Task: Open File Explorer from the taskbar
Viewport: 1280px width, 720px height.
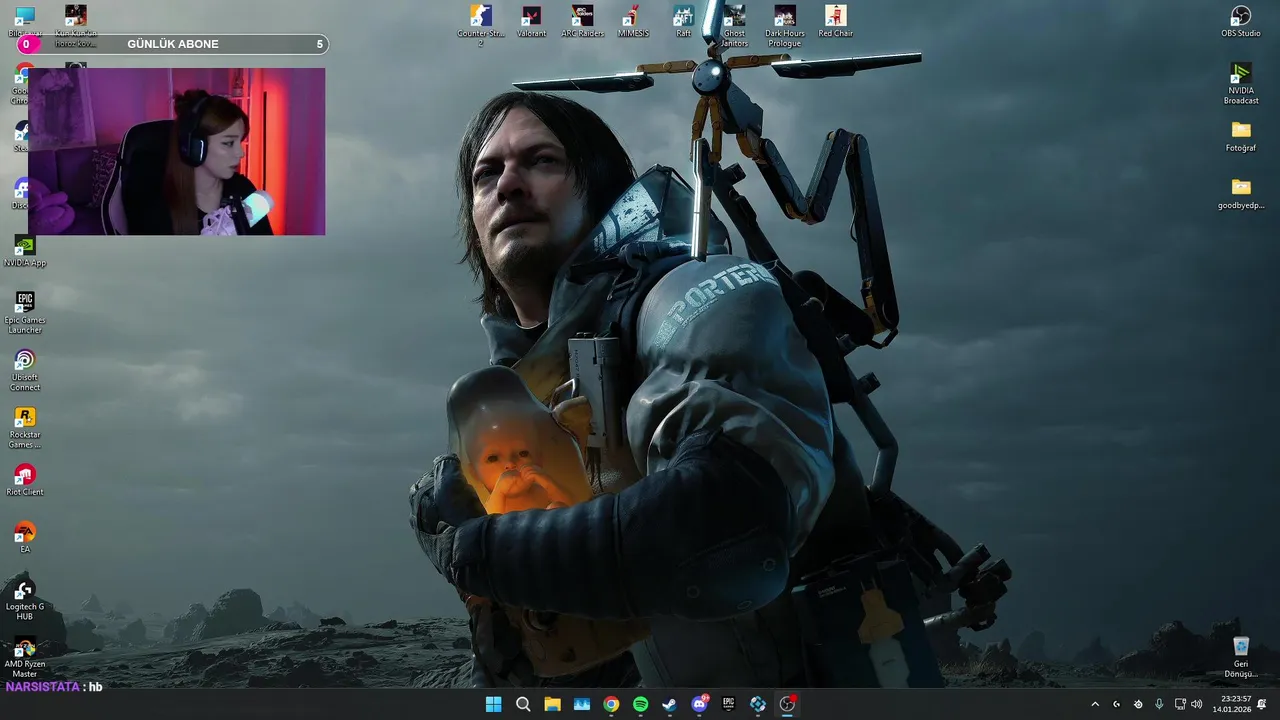Action: (x=552, y=704)
